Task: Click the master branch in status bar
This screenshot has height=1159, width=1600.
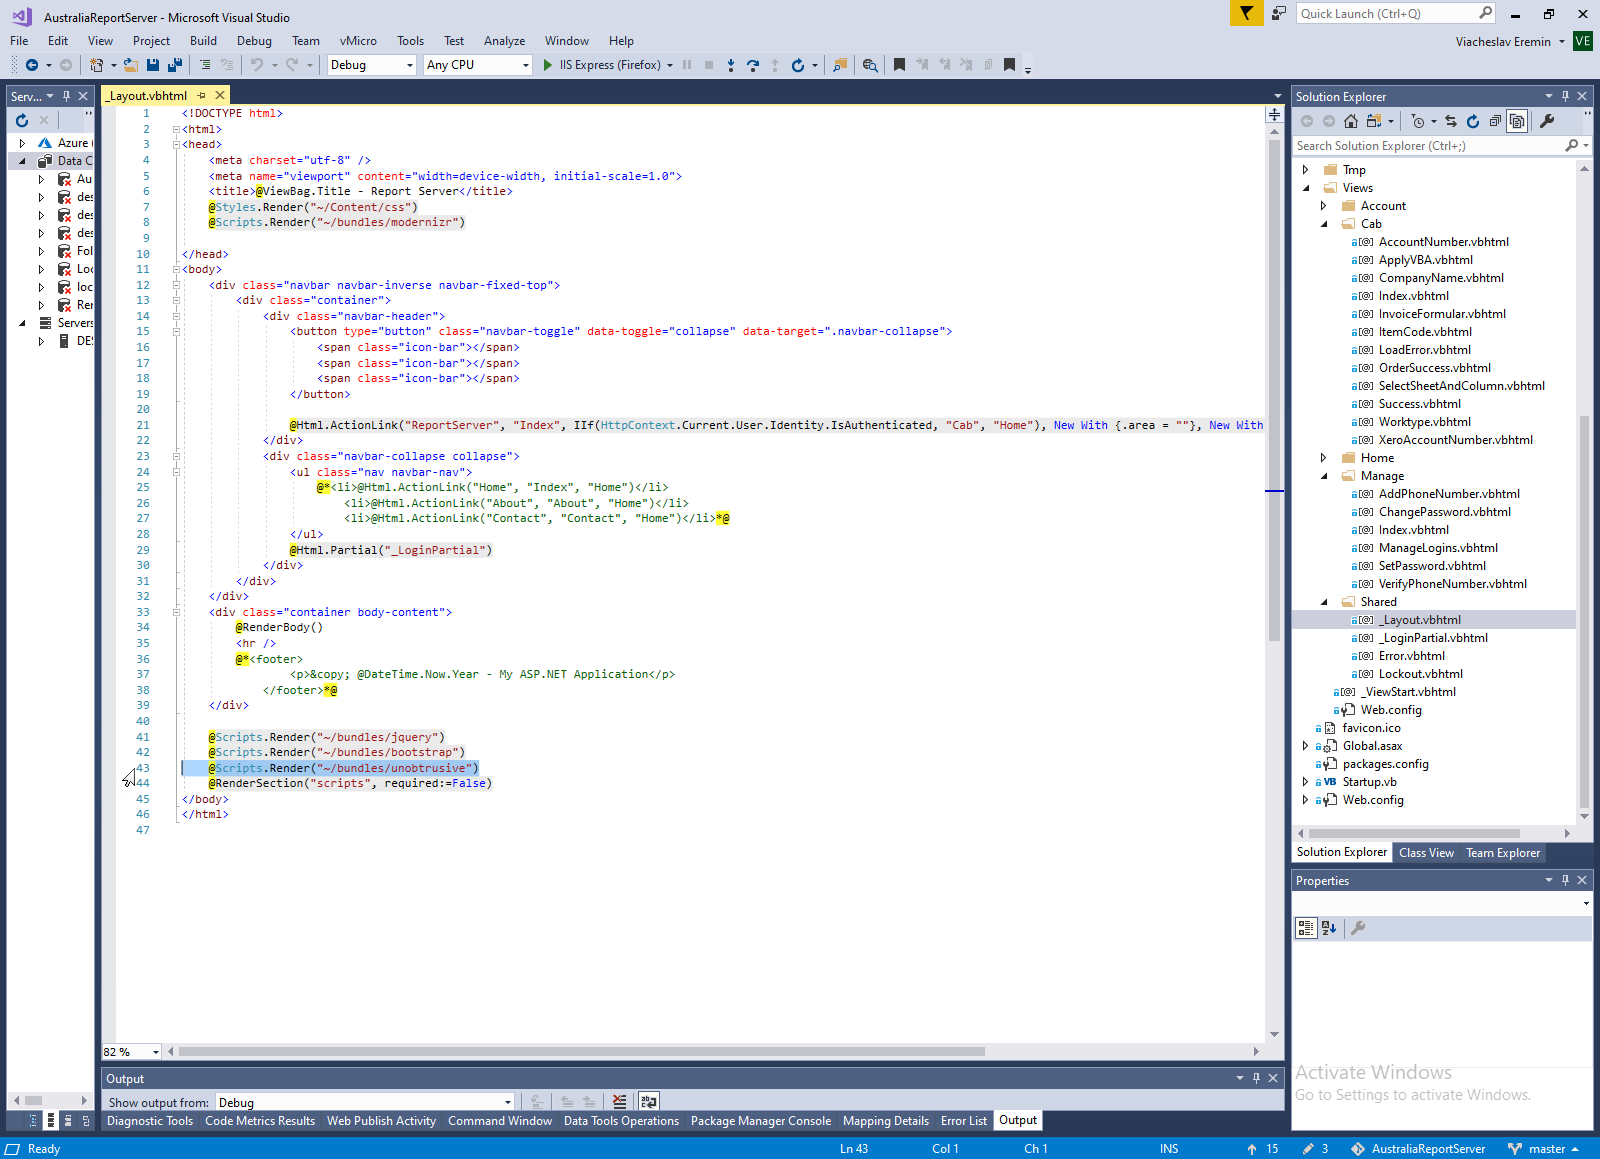Action: tap(1546, 1149)
